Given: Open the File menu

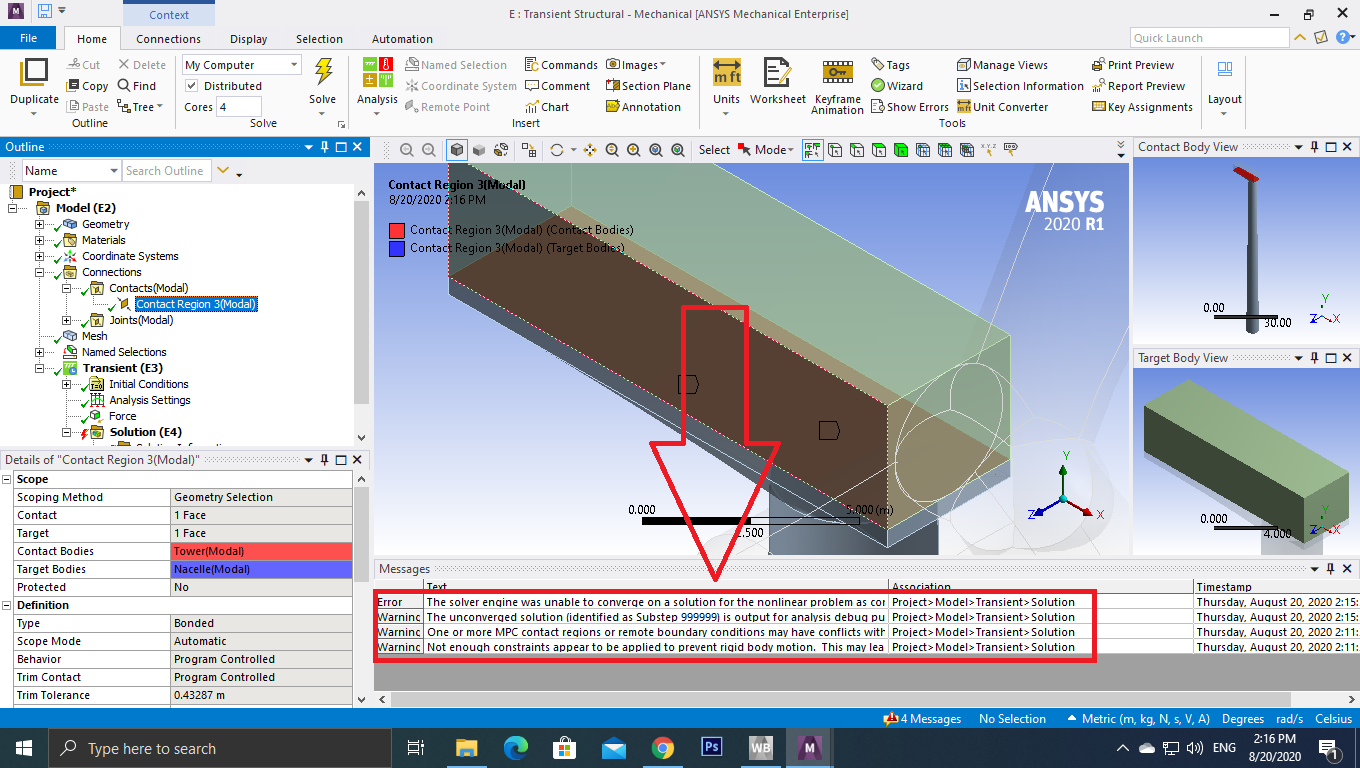Looking at the screenshot, I should (28, 38).
